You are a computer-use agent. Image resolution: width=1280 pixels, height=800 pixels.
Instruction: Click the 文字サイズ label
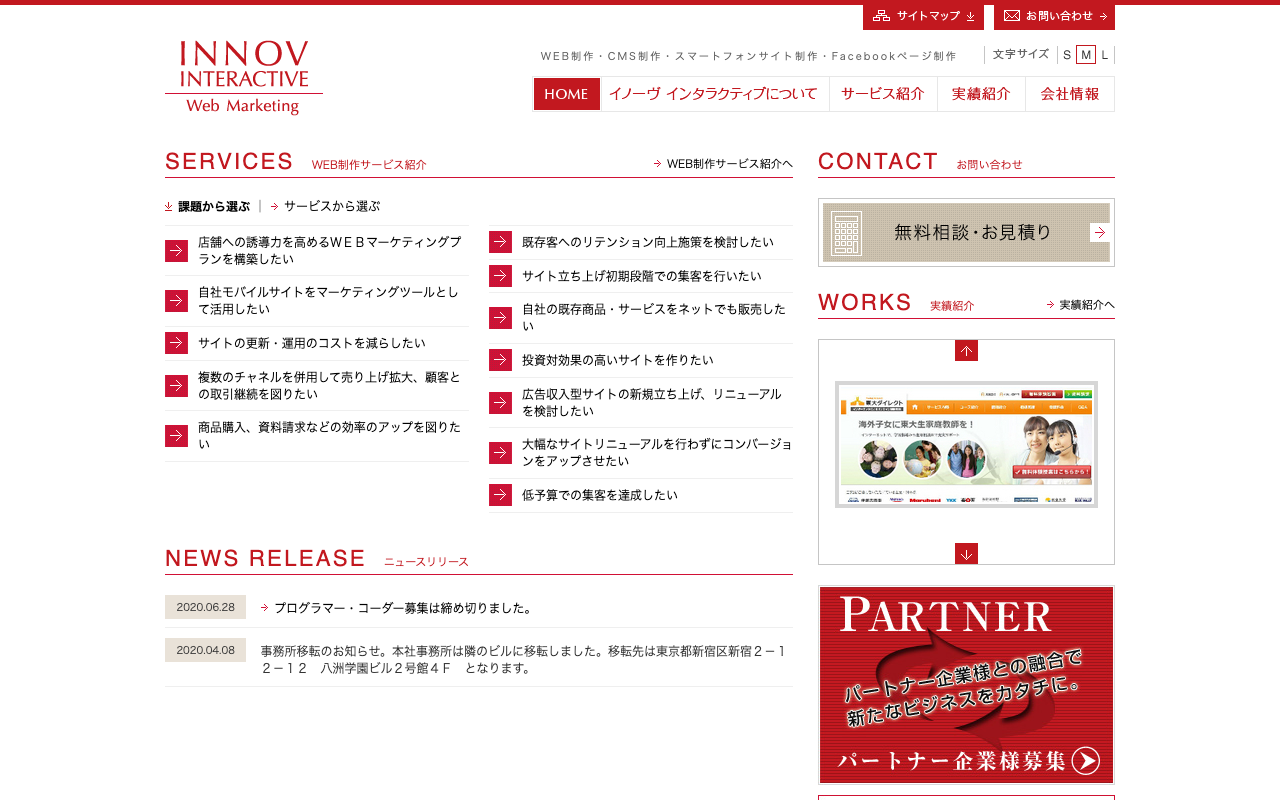(1021, 54)
